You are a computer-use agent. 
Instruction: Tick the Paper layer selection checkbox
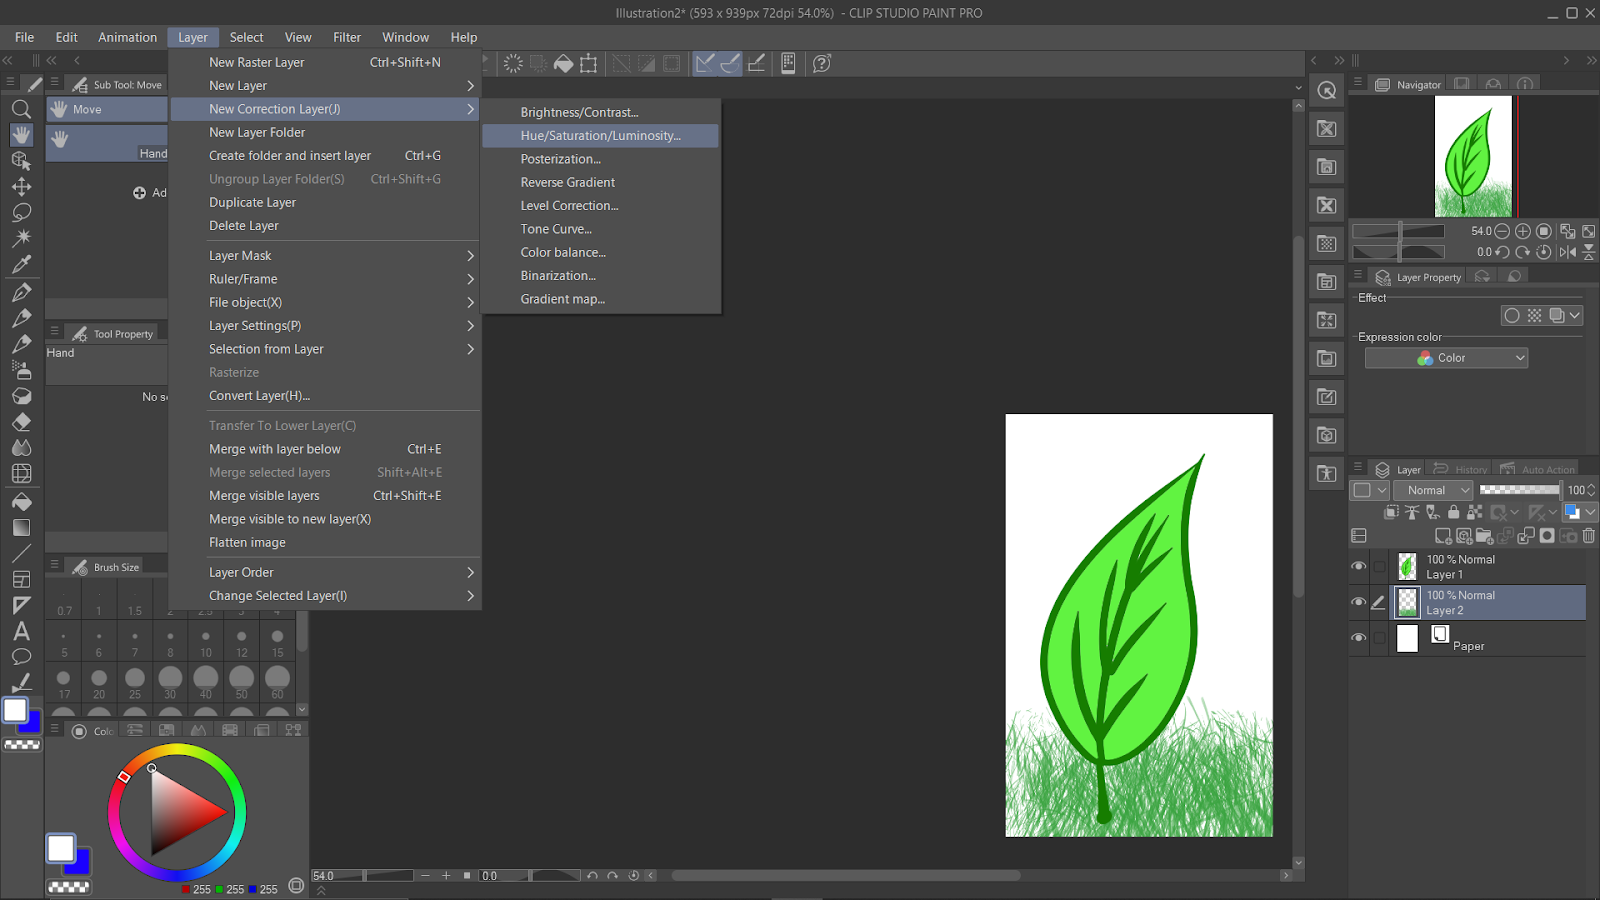coord(1380,638)
